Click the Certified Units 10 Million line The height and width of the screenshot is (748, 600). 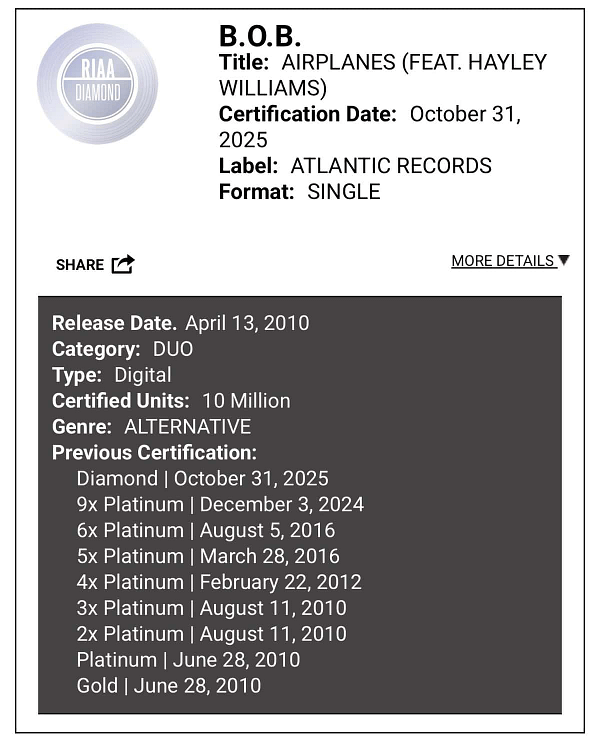point(171,401)
